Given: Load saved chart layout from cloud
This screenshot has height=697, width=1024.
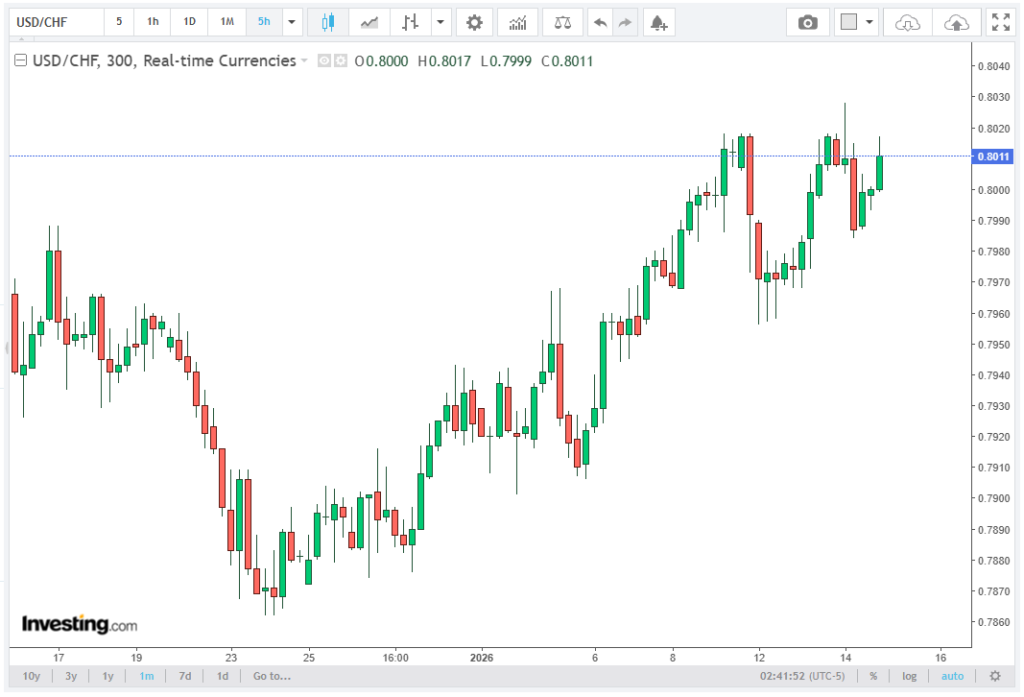Looking at the screenshot, I should [x=907, y=22].
